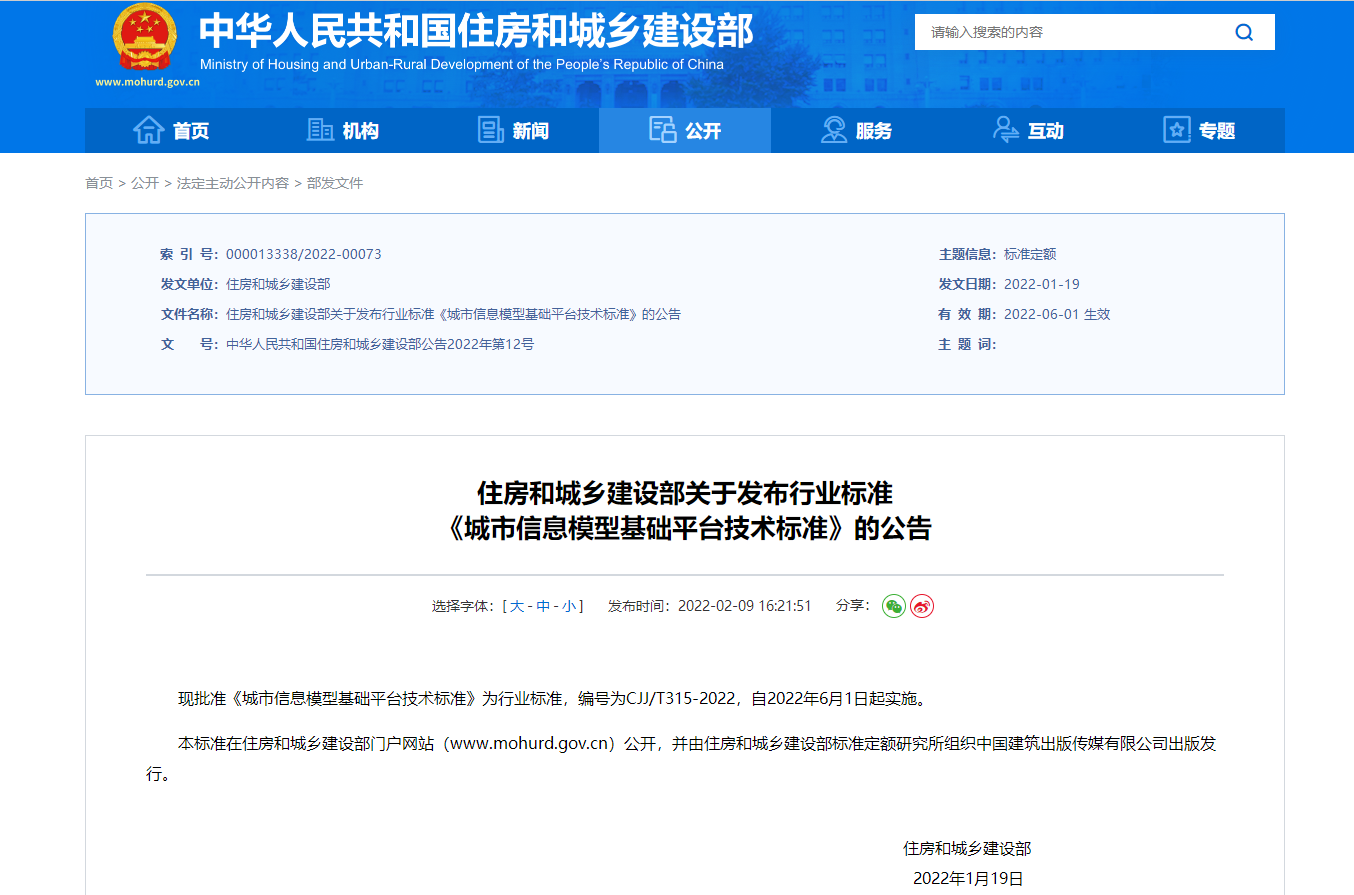1354x895 pixels.
Task: Click the star icon for 专题
Action: [x=1177, y=130]
